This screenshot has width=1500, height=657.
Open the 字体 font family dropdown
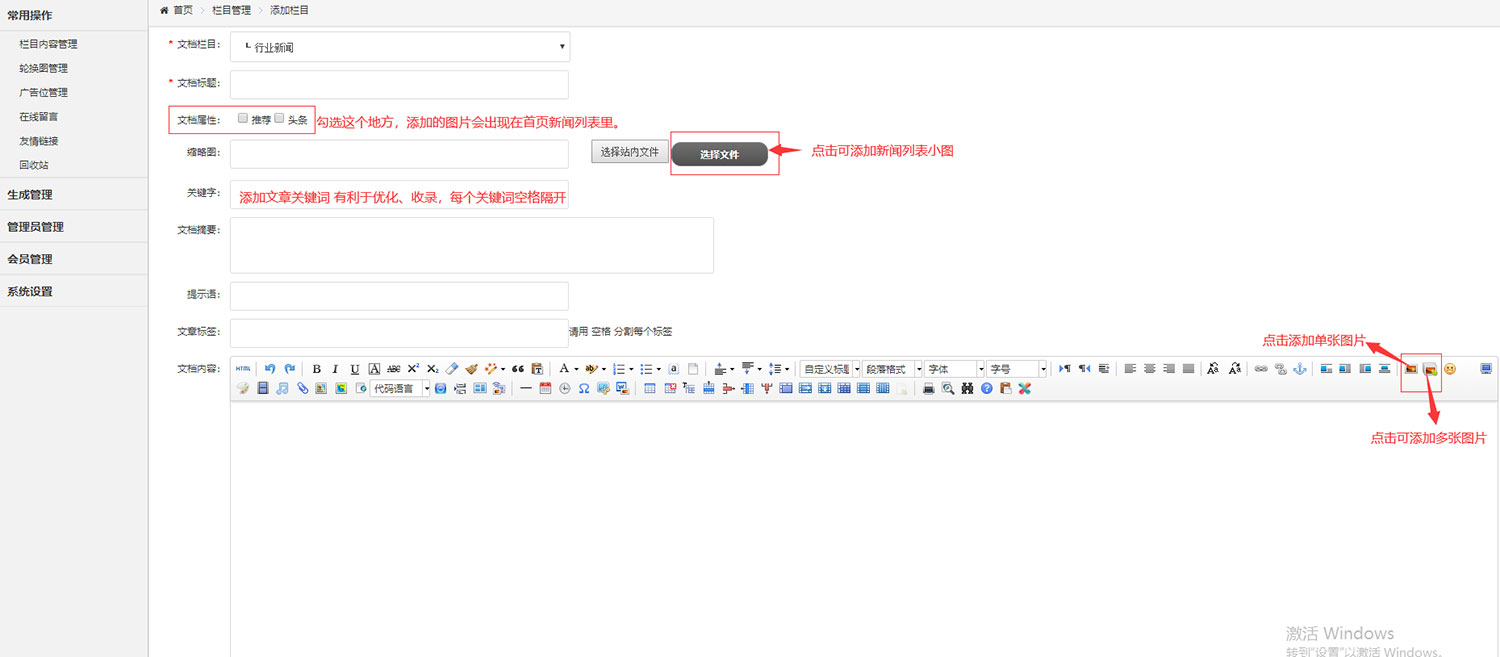pyautogui.click(x=950, y=368)
